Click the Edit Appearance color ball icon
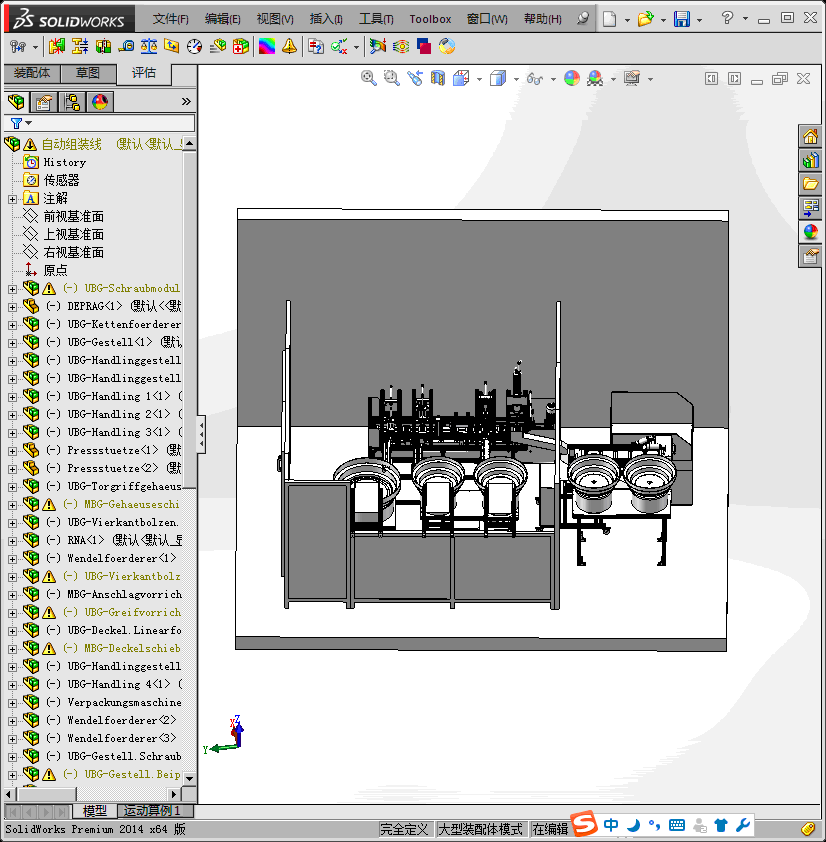This screenshot has height=842, width=826. (x=572, y=78)
